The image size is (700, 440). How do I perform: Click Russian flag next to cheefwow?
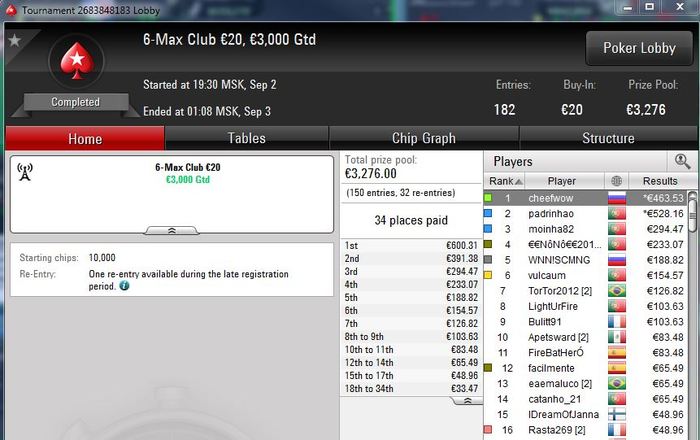617,198
